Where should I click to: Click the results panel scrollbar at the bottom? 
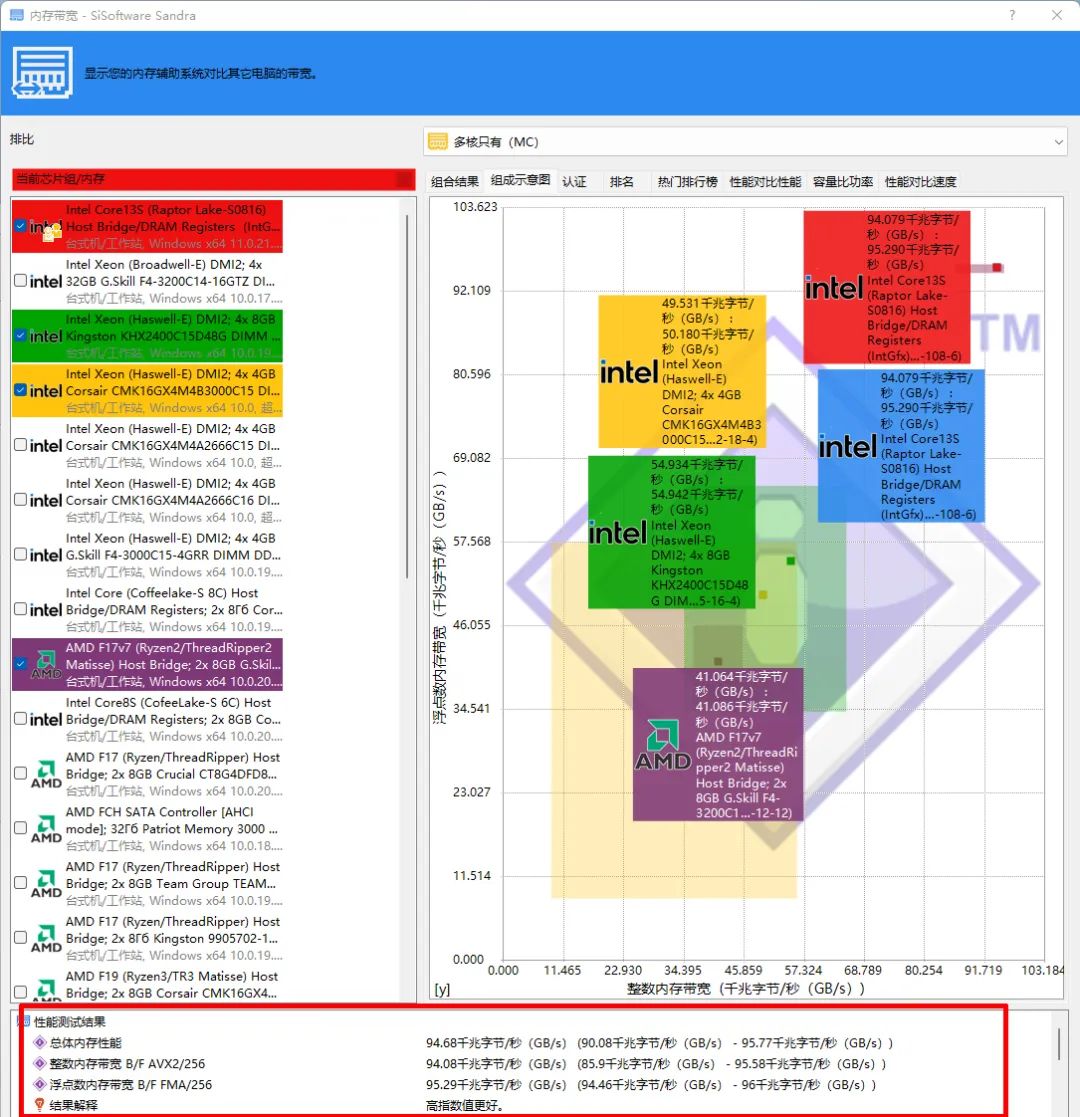tap(1059, 1044)
